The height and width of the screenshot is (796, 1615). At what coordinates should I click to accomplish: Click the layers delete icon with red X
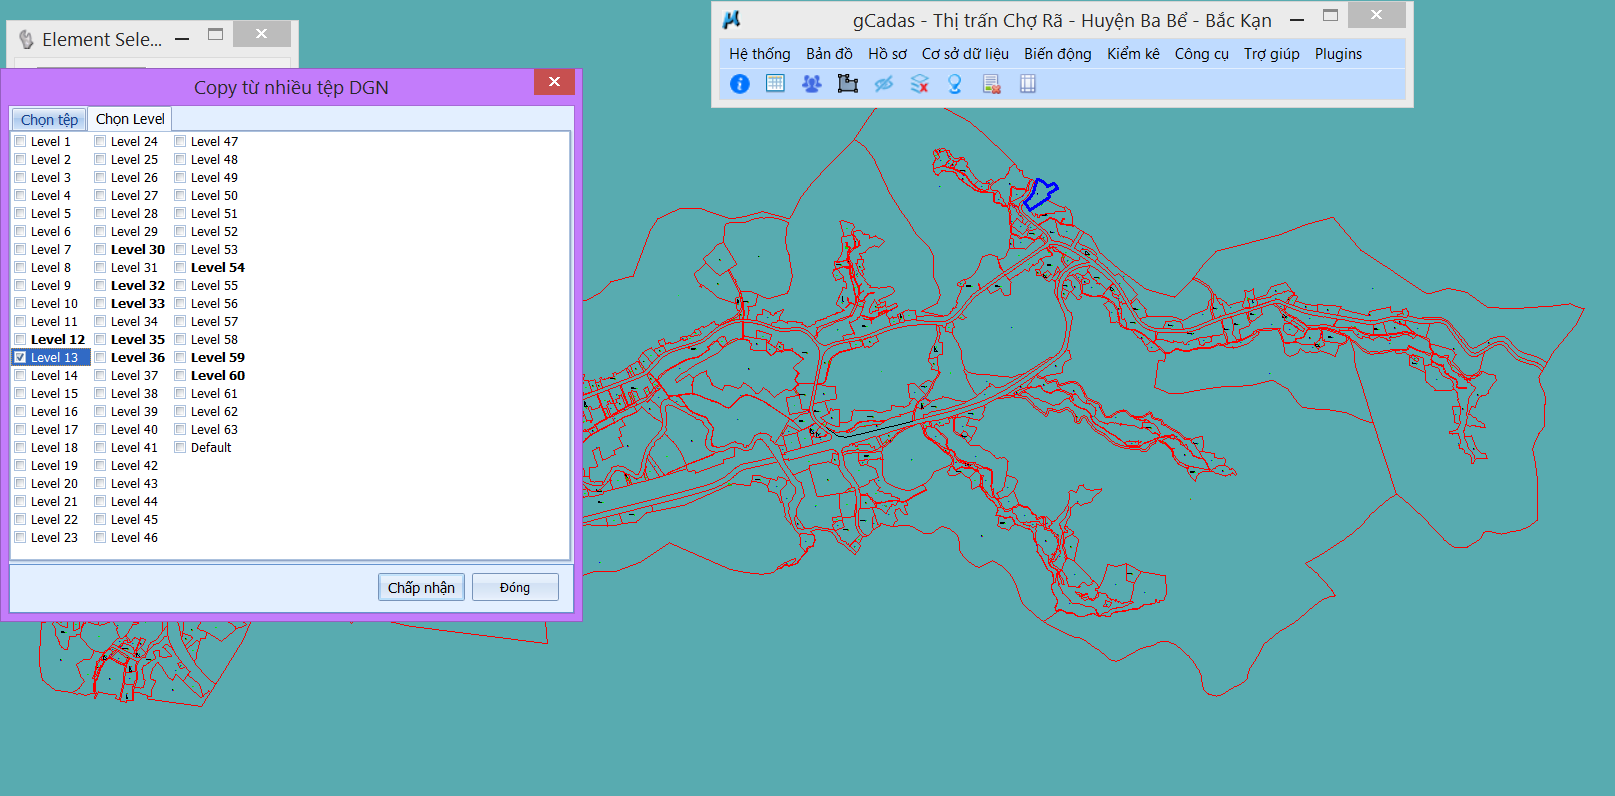[x=920, y=84]
